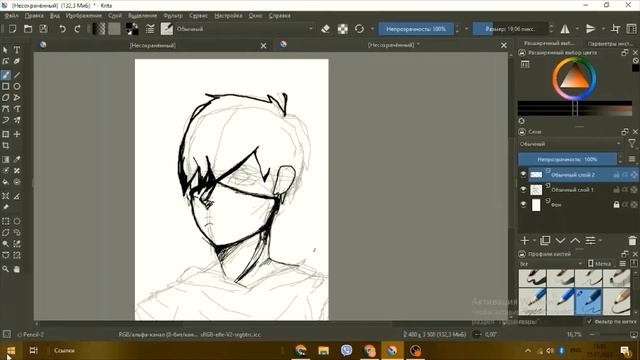Image resolution: width=640 pixels, height=360 pixels.
Task: Open the layer blending mode dropdown
Action: coord(570,144)
